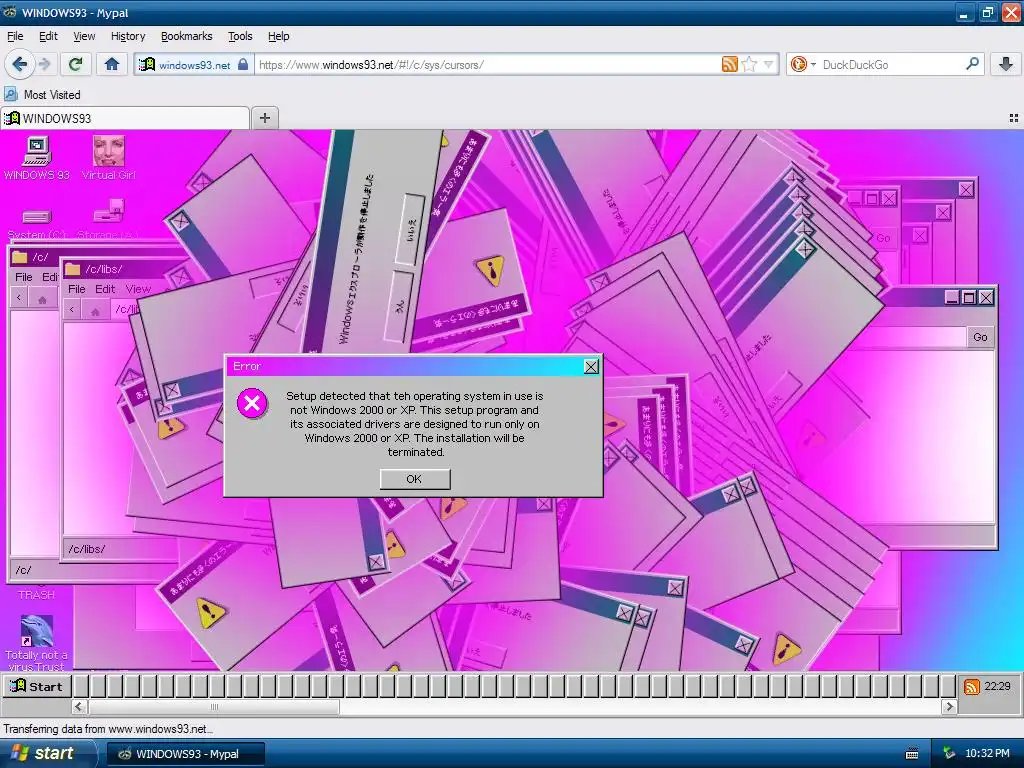Click the tab groups grid icon
Screen dimensions: 1024x768
(x=1014, y=118)
